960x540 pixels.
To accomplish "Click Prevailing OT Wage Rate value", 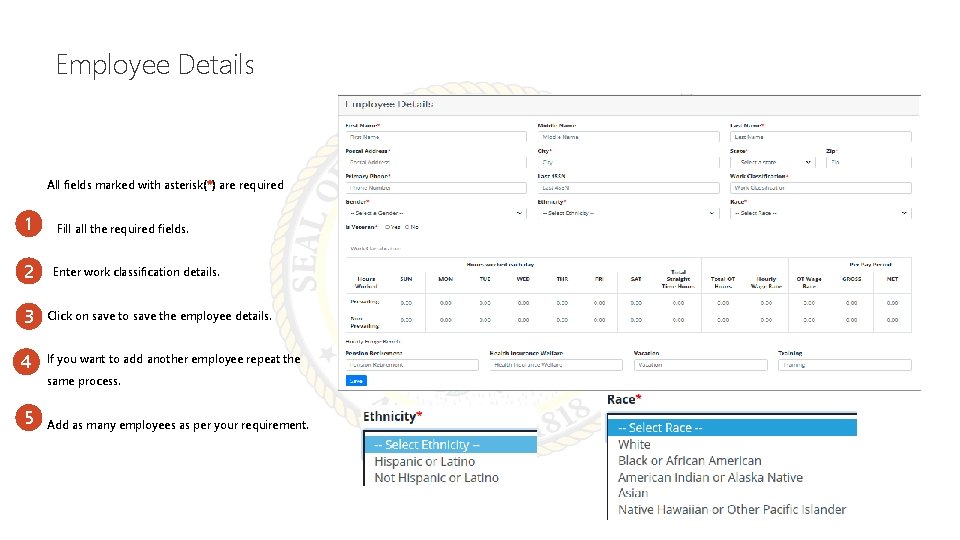I will coord(809,303).
